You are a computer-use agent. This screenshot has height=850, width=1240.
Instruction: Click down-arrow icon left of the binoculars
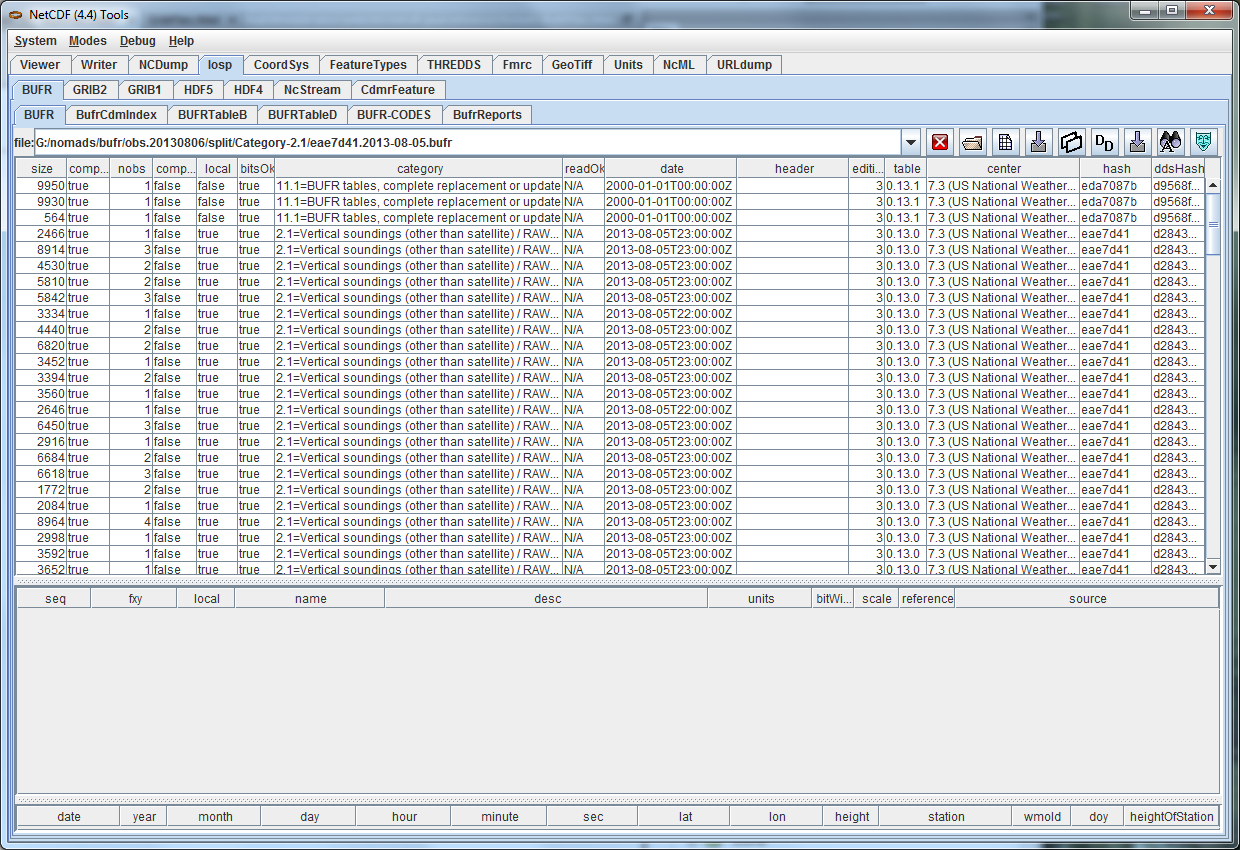(x=1136, y=142)
